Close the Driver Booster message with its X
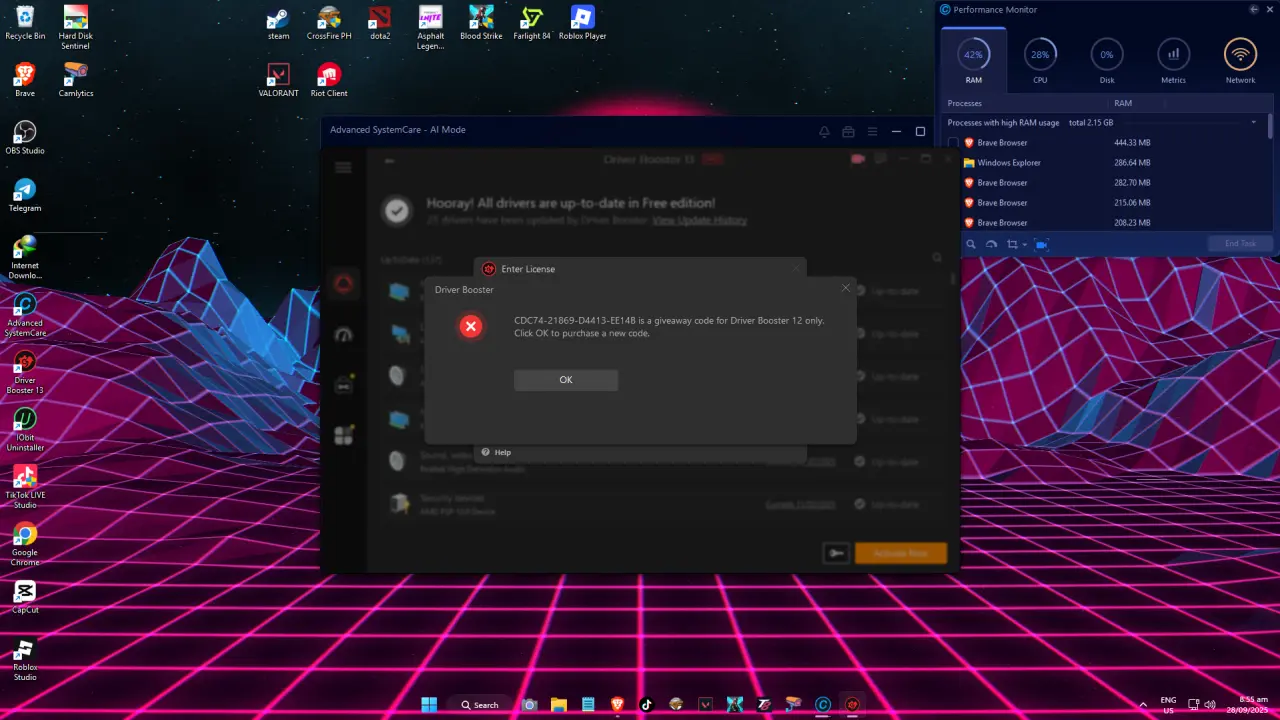The height and width of the screenshot is (720, 1280). pos(845,288)
